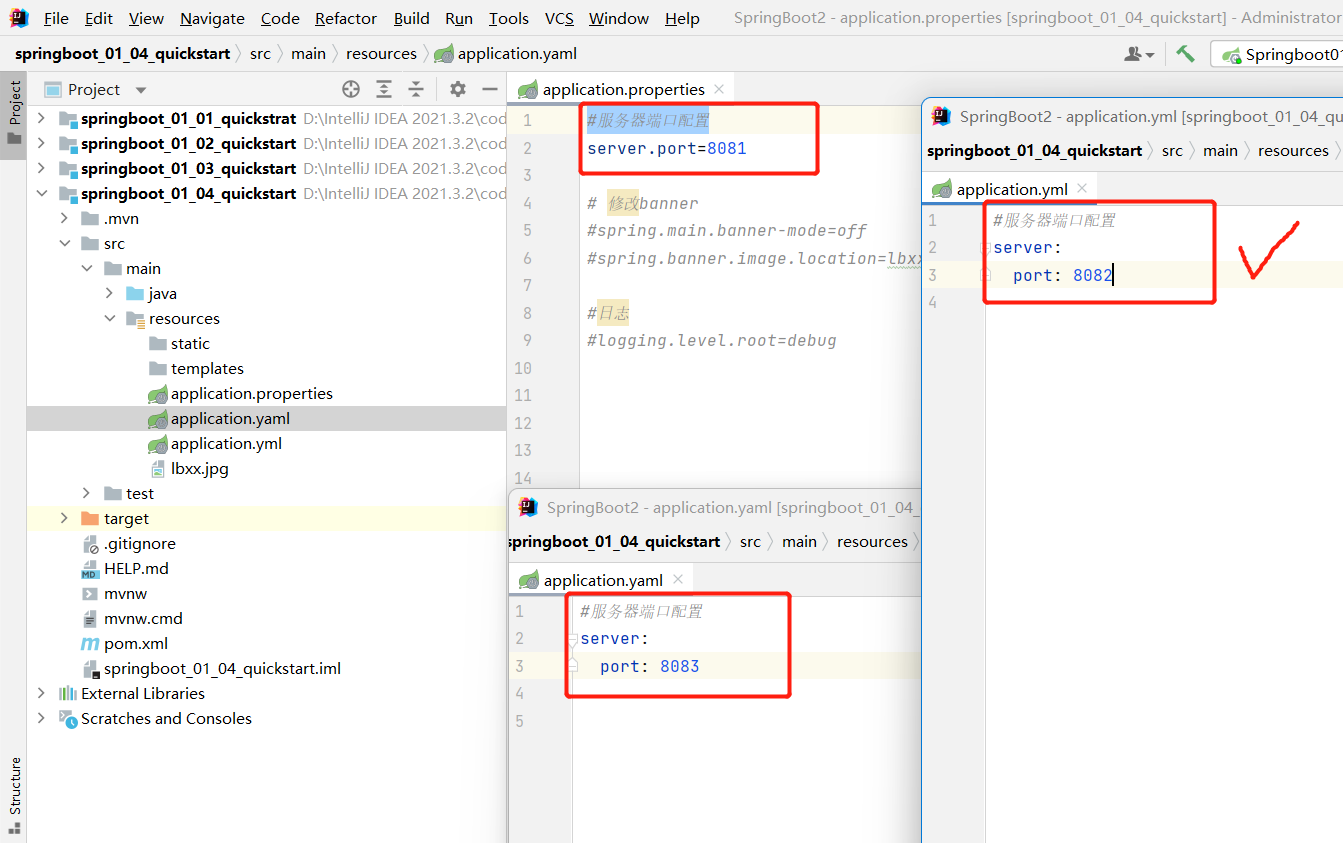1343x843 pixels.
Task: Click the IntelliJ IDEA logo in title bar
Action: (19, 17)
